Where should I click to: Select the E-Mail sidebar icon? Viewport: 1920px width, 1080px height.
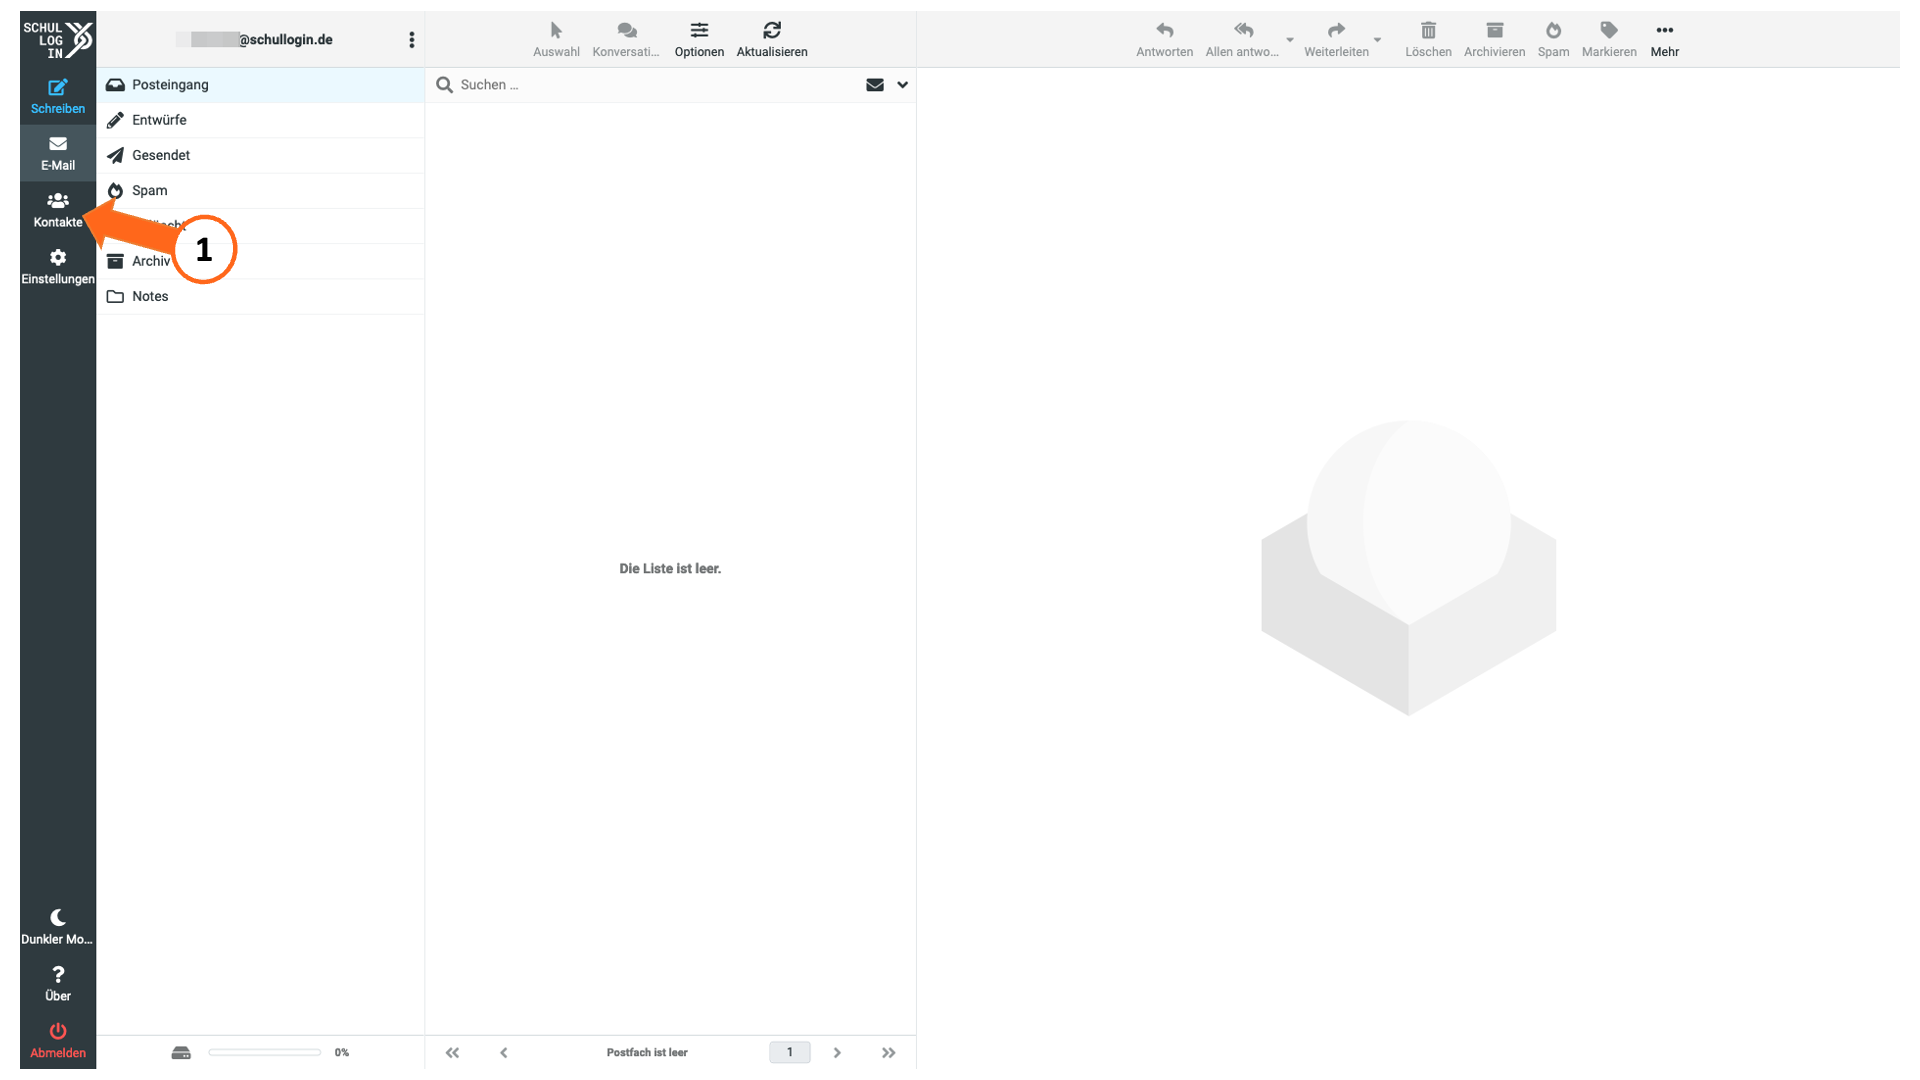click(x=57, y=153)
